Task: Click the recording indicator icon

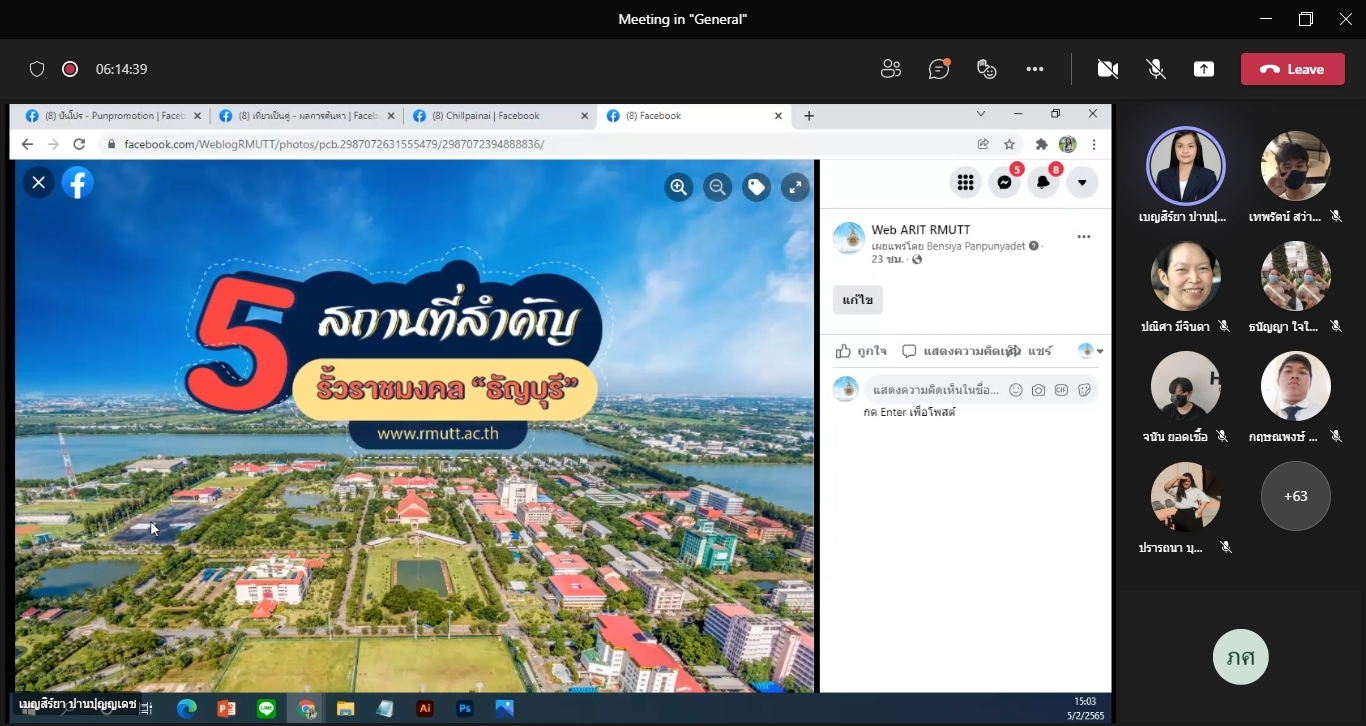Action: [70, 69]
